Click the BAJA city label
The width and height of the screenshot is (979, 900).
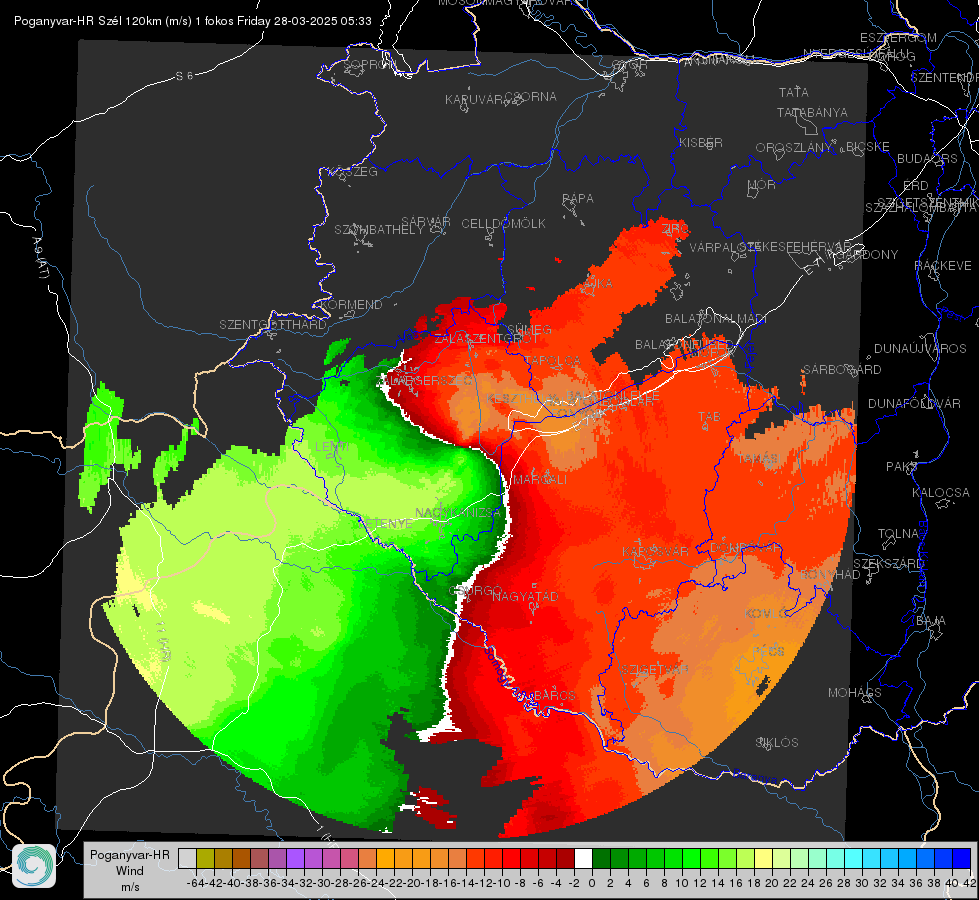(x=931, y=621)
